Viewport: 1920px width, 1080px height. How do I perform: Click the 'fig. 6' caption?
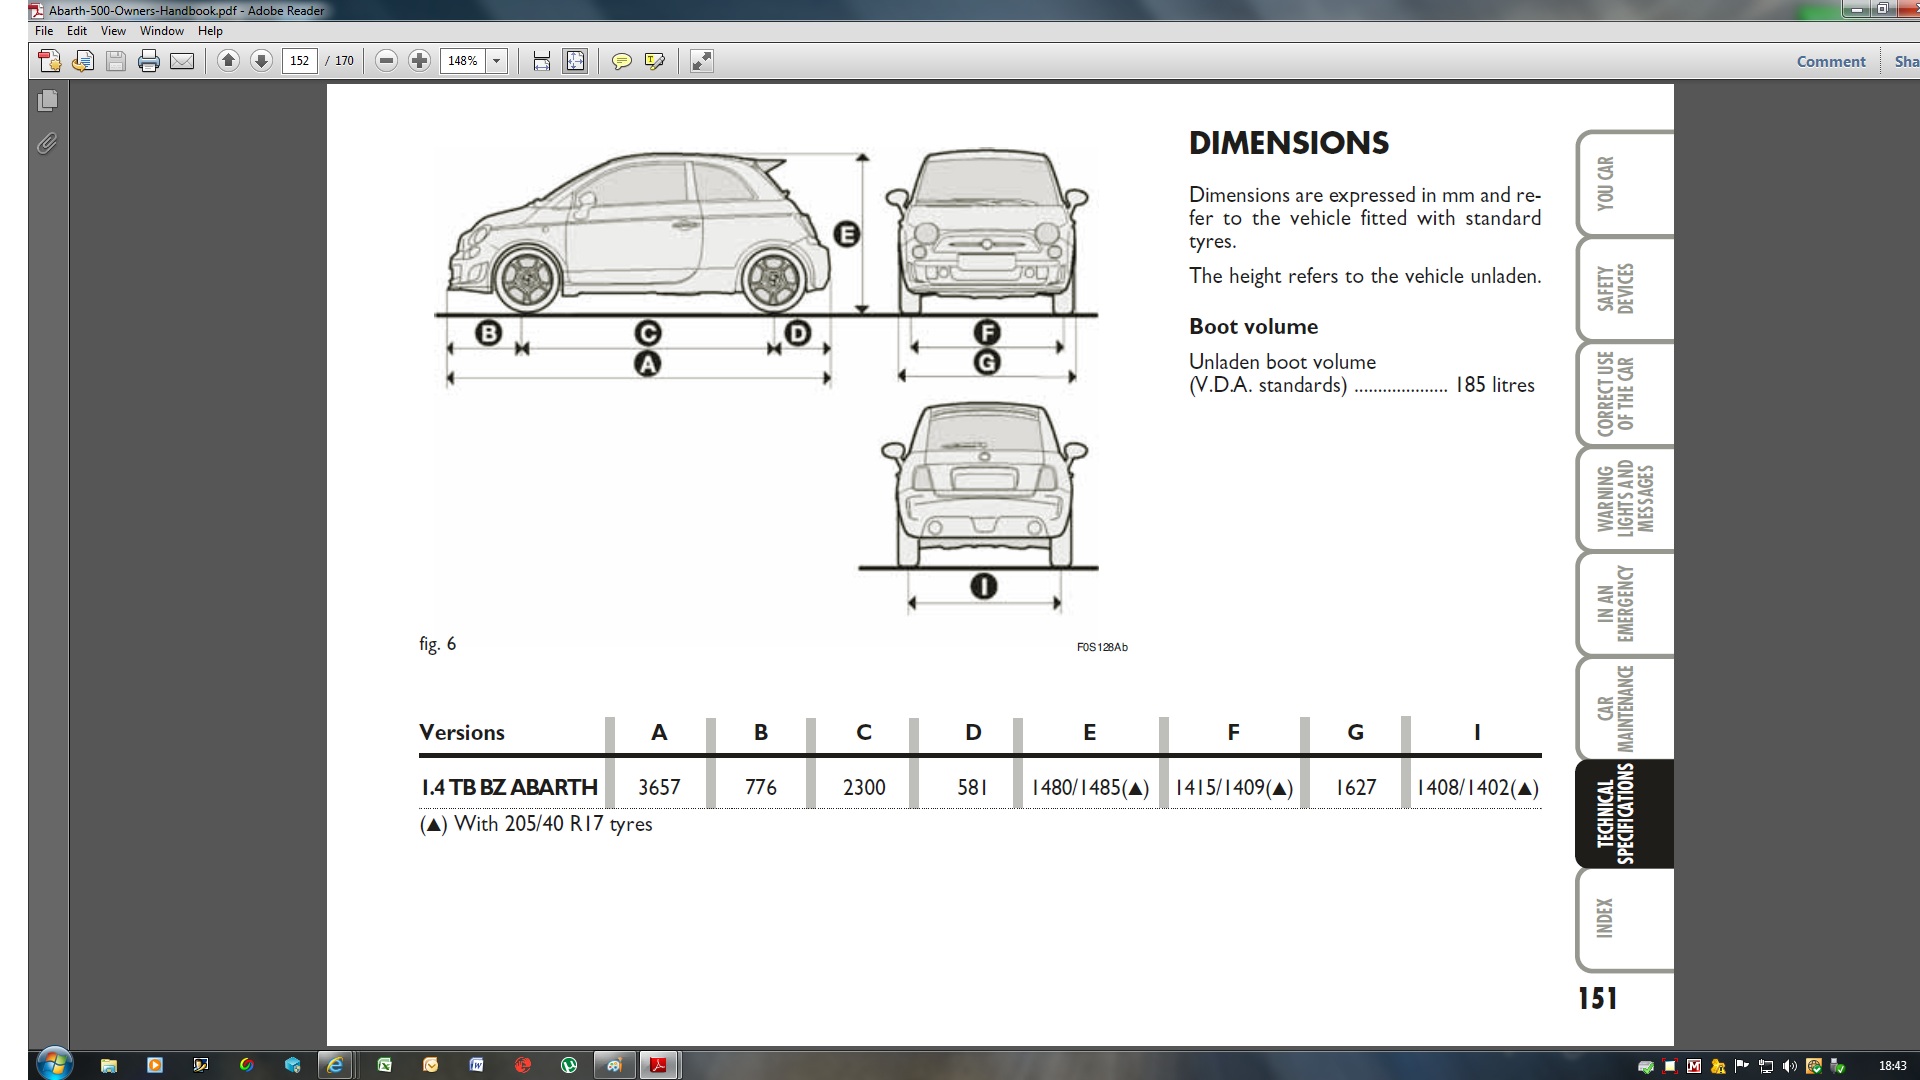437,644
